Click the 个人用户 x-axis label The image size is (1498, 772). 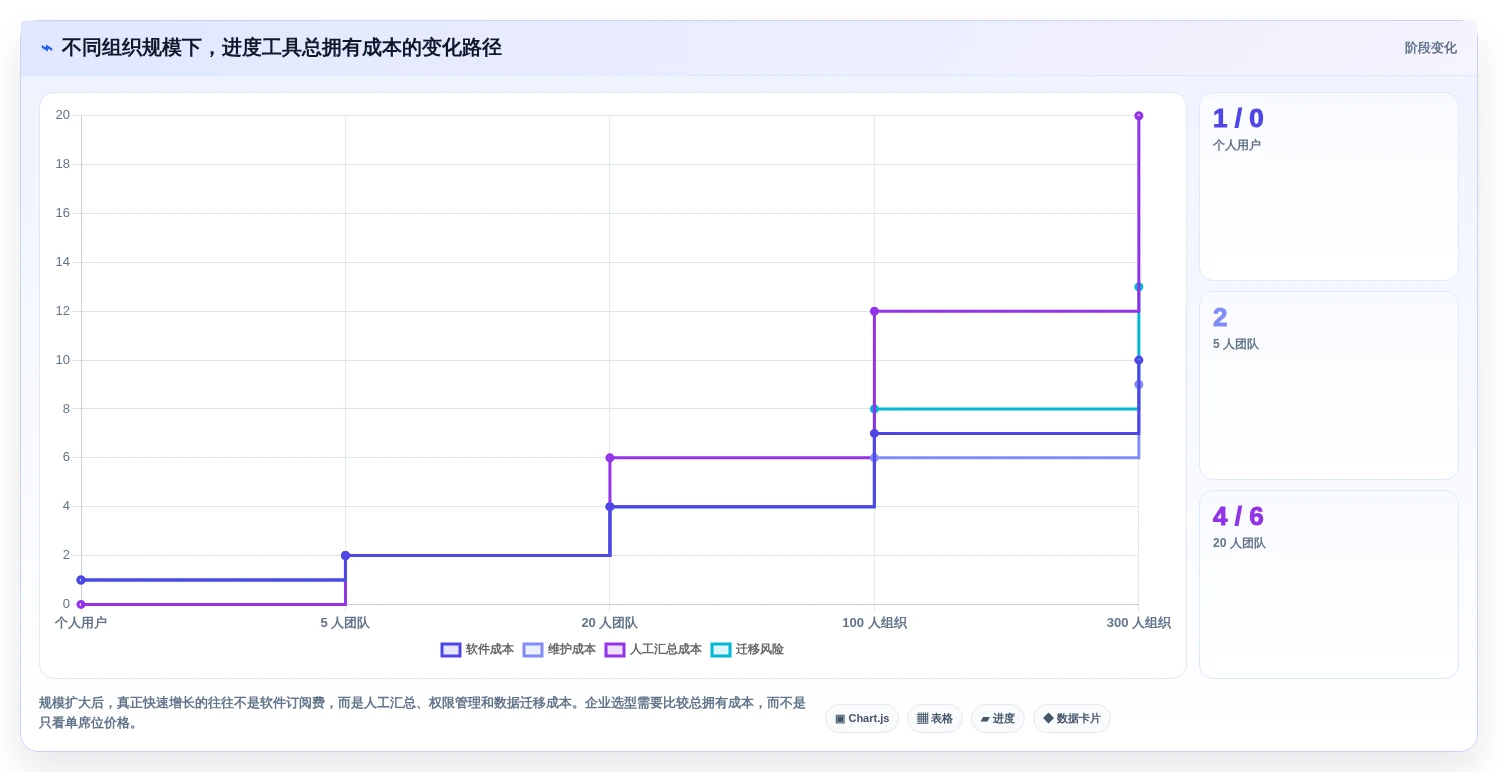tap(81, 623)
